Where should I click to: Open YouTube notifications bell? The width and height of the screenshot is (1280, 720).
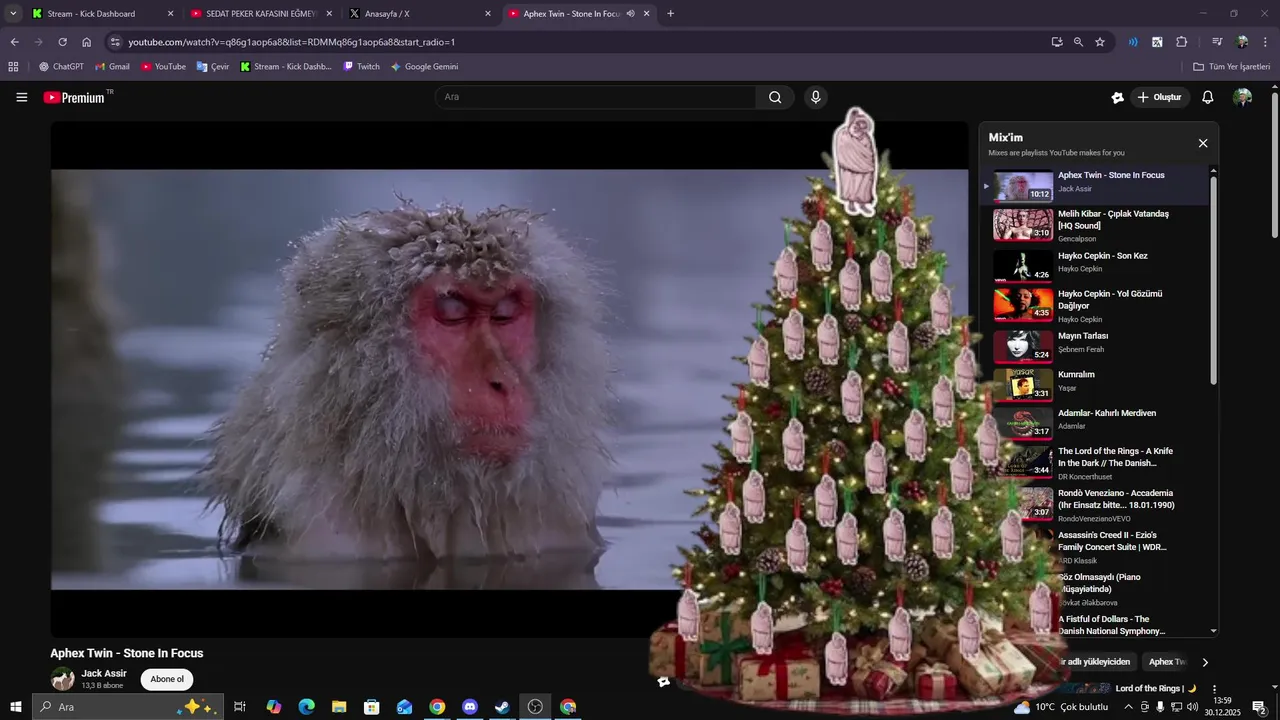pyautogui.click(x=1207, y=97)
